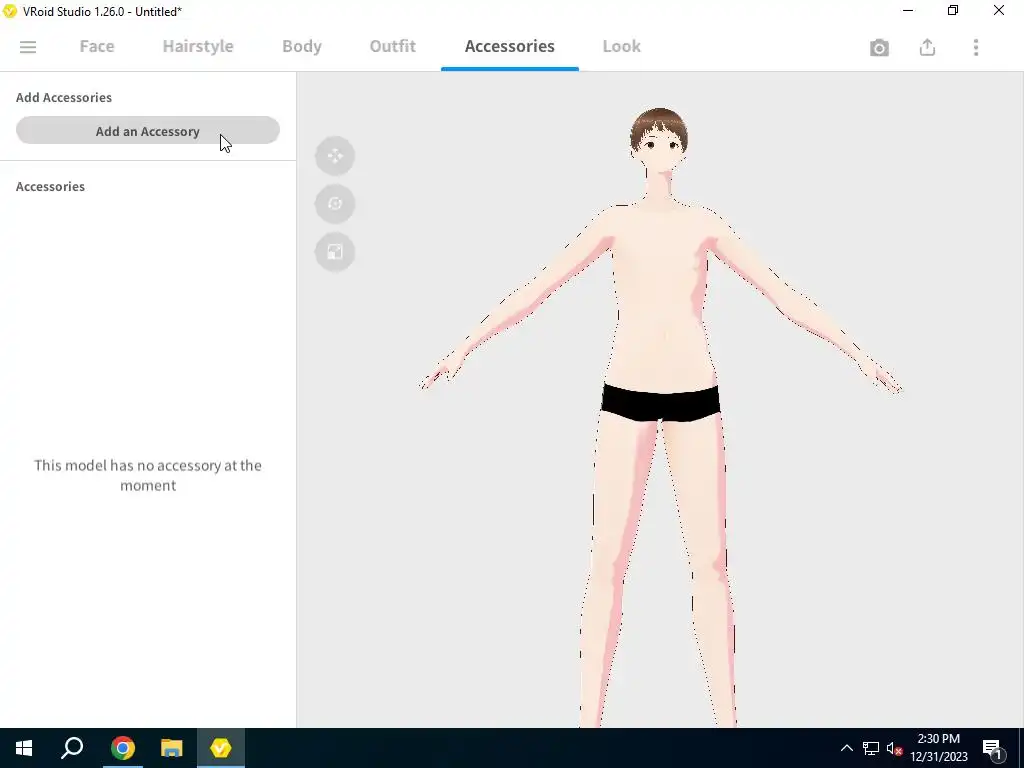Viewport: 1024px width, 768px height.
Task: Switch to the Look tab
Action: pyautogui.click(x=622, y=46)
